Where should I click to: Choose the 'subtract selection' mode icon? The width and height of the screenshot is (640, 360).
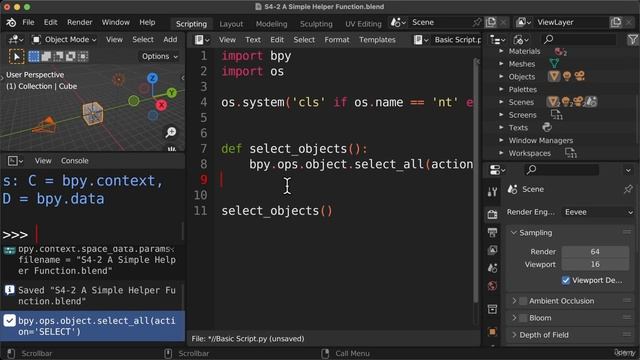[x=58, y=56]
